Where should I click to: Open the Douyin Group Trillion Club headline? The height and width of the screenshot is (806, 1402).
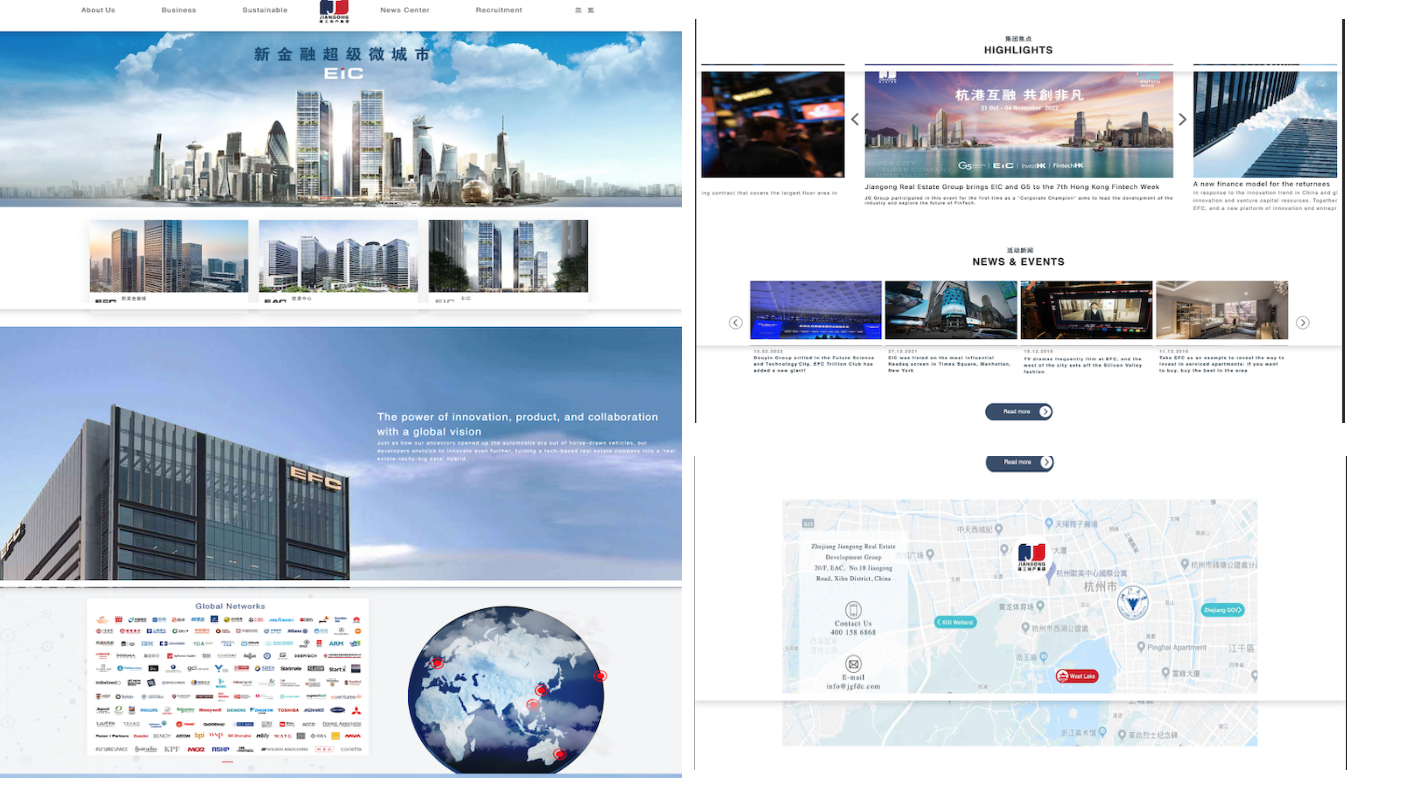click(814, 363)
